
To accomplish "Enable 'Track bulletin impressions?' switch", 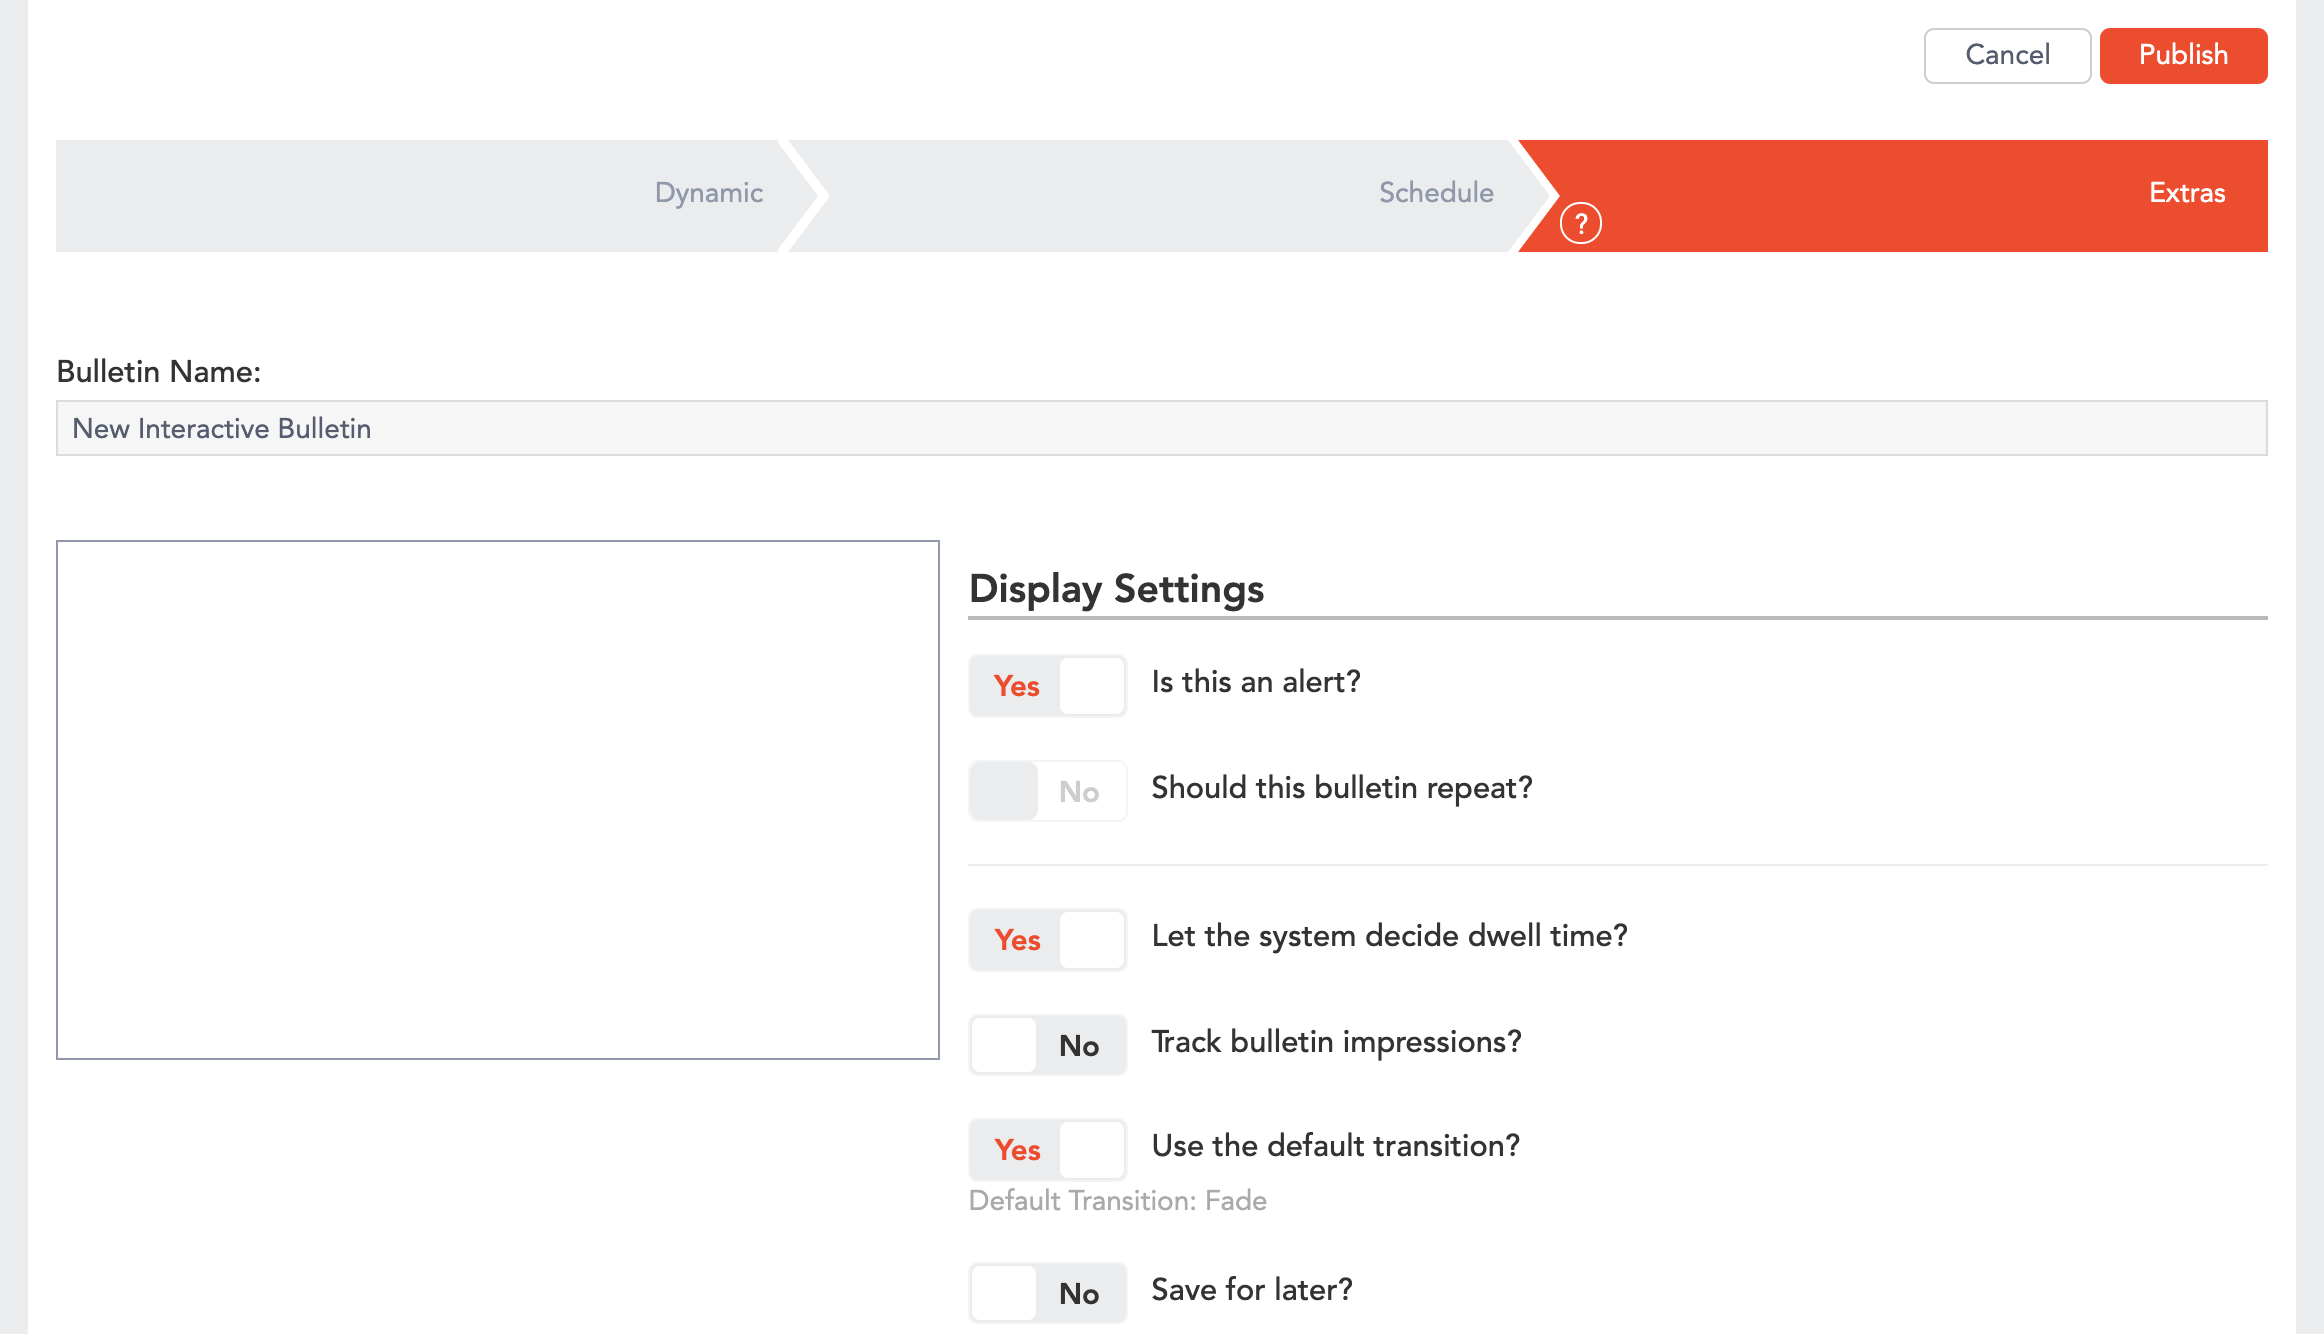I will point(1047,1045).
